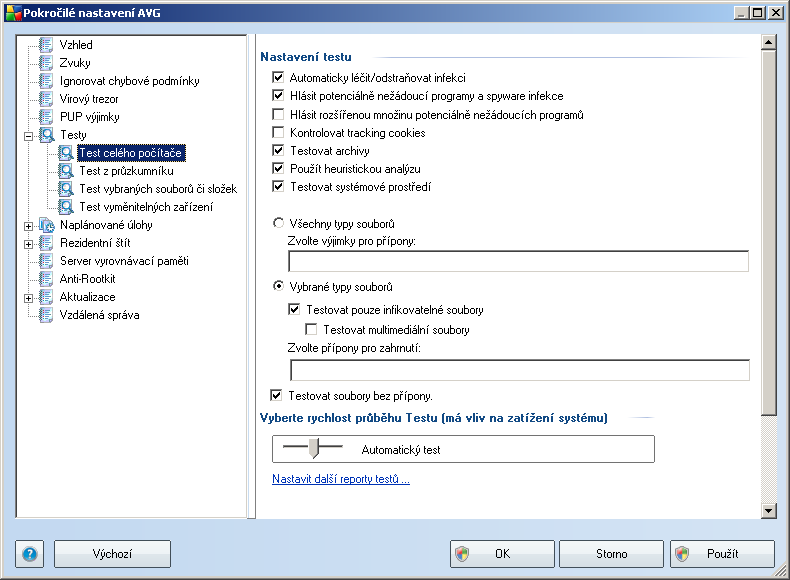Enable Hlásit rozšířenou množinu potenciálně nežádoucích programů
The width and height of the screenshot is (790, 580).
click(x=278, y=114)
